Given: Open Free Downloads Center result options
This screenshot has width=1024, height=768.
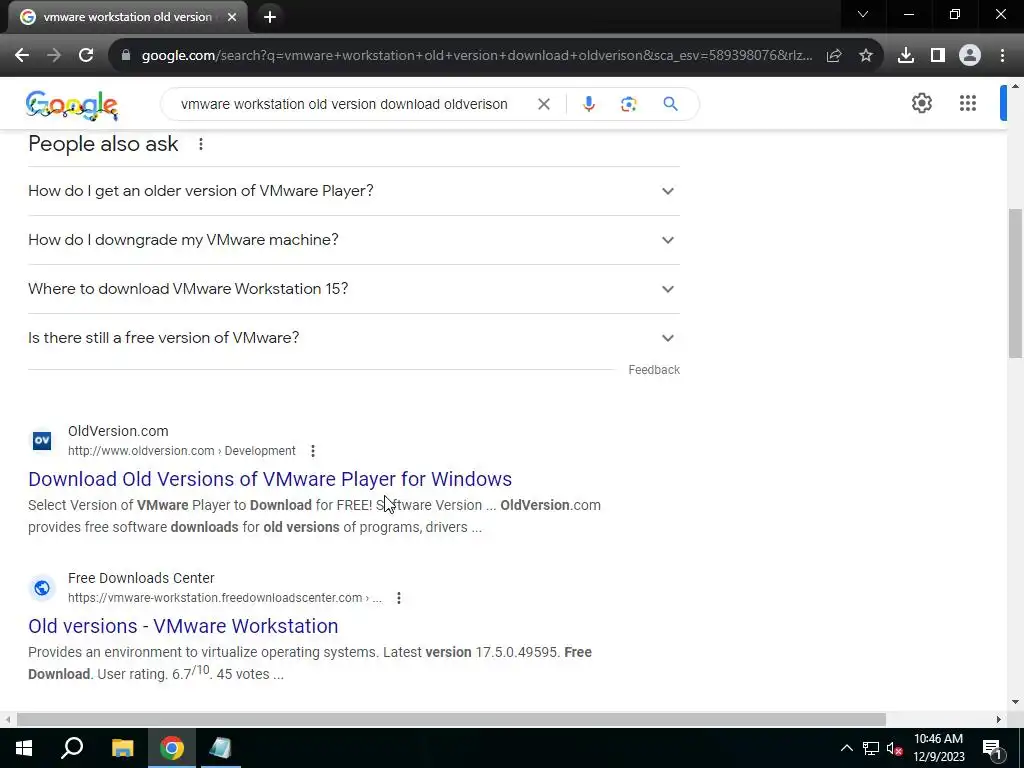Looking at the screenshot, I should (399, 598).
